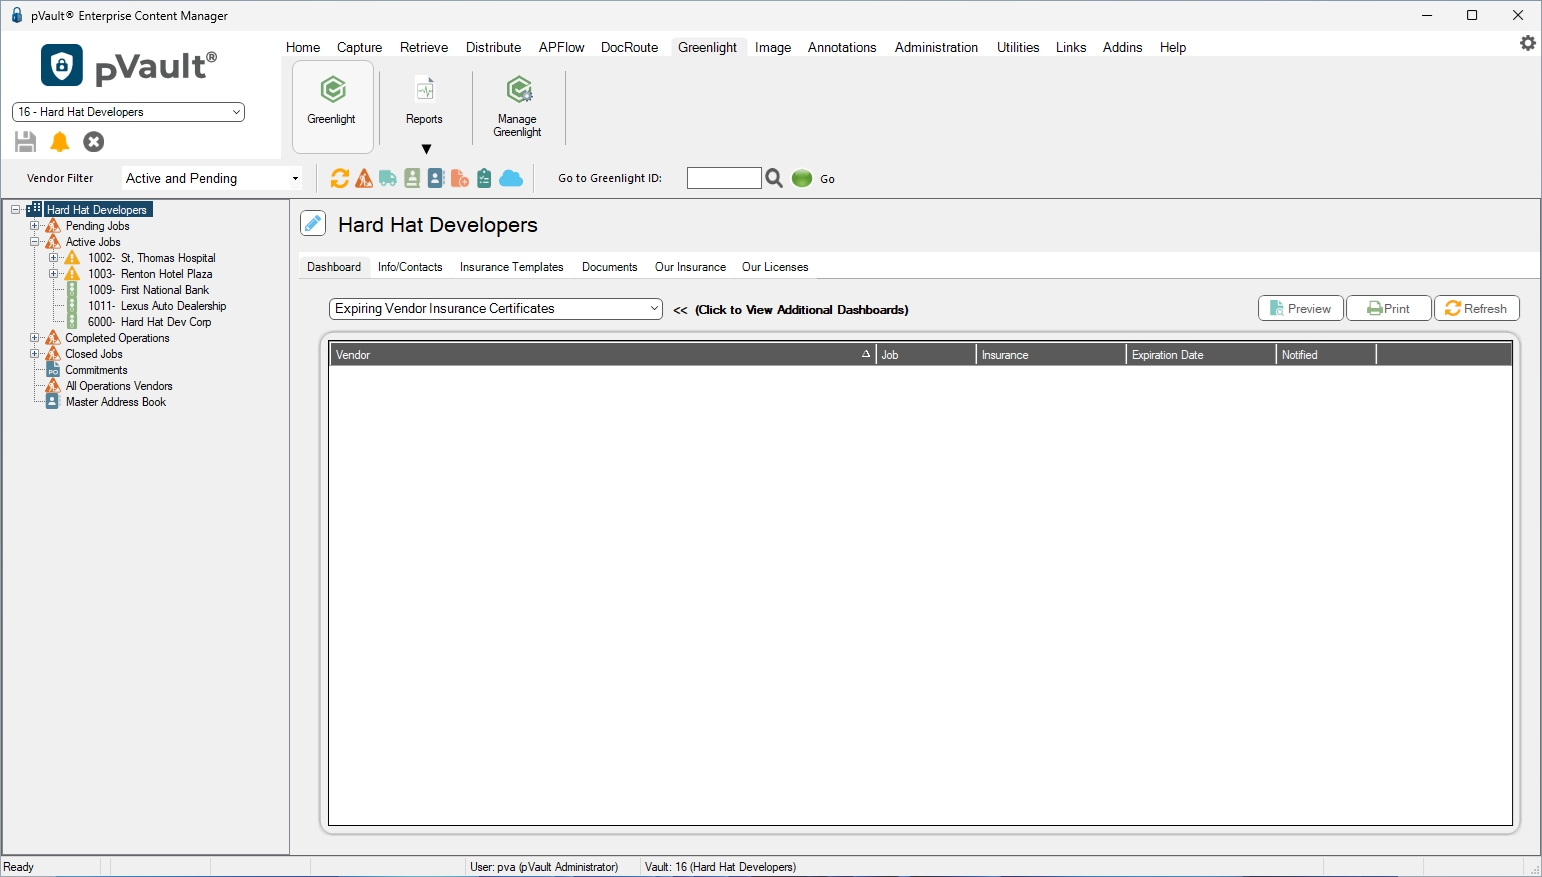Select 1011- Lexus Auto Dealership job
The image size is (1542, 877).
coord(157,306)
